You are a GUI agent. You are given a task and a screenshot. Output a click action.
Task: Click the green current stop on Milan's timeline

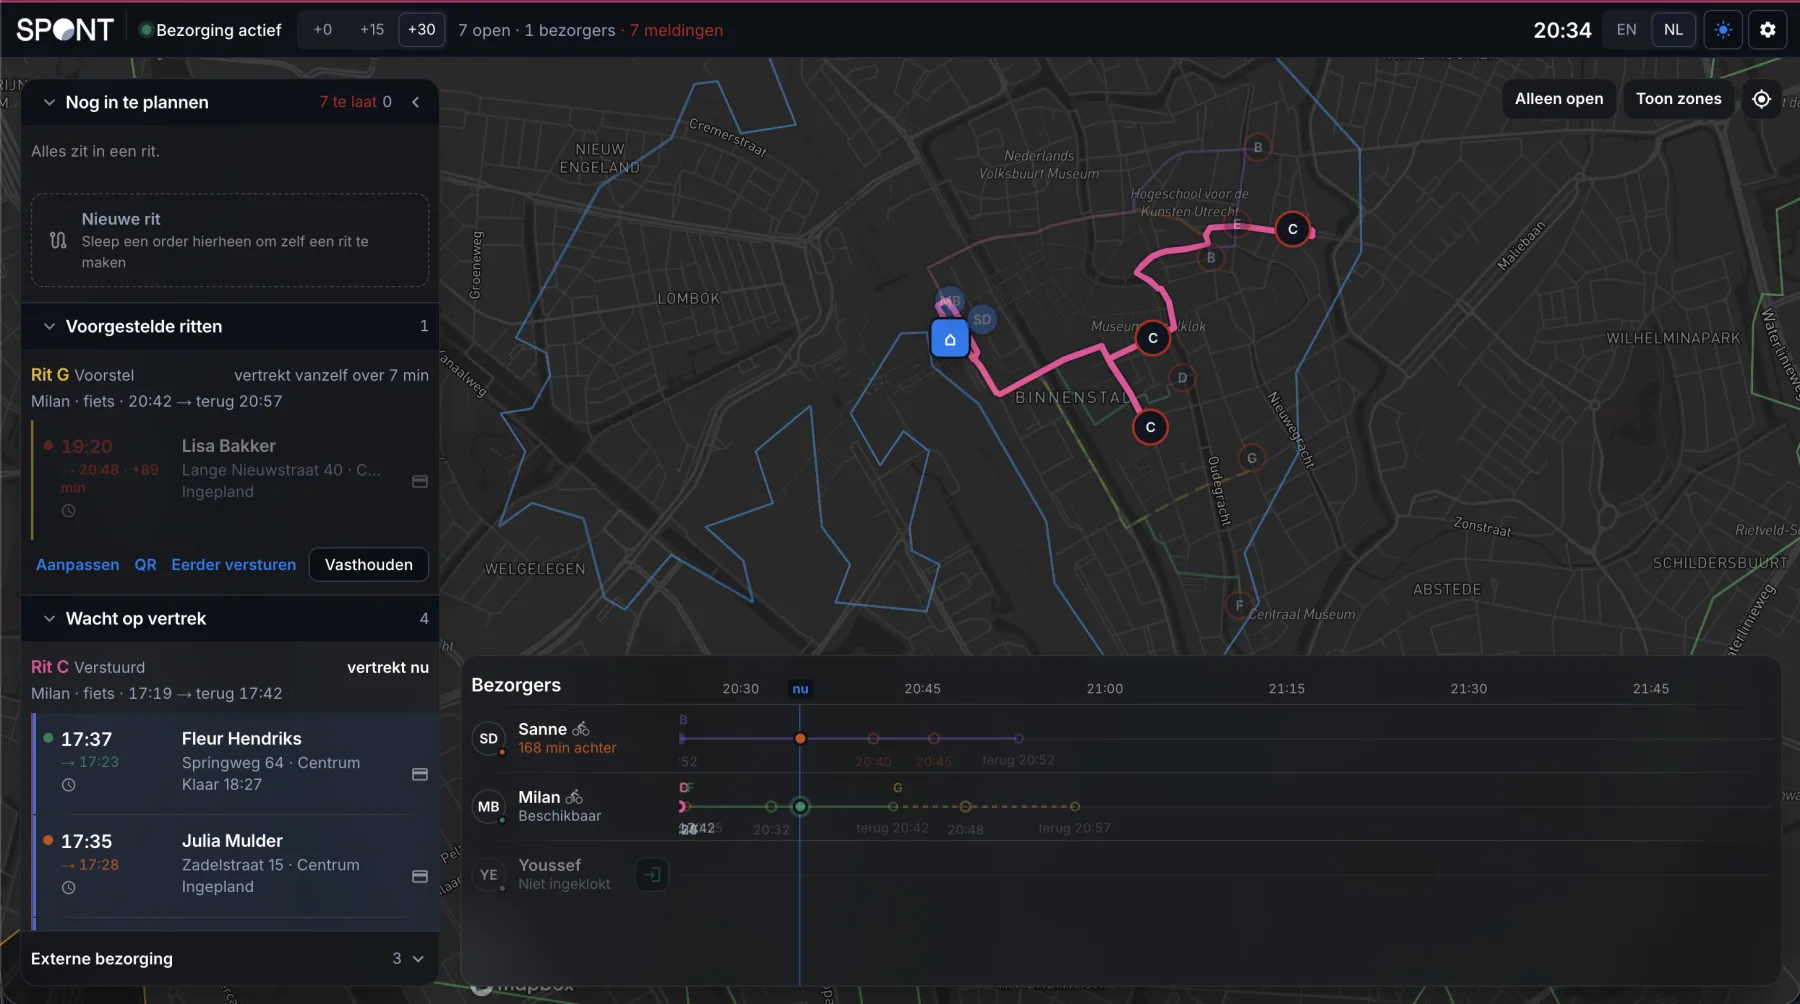click(800, 807)
